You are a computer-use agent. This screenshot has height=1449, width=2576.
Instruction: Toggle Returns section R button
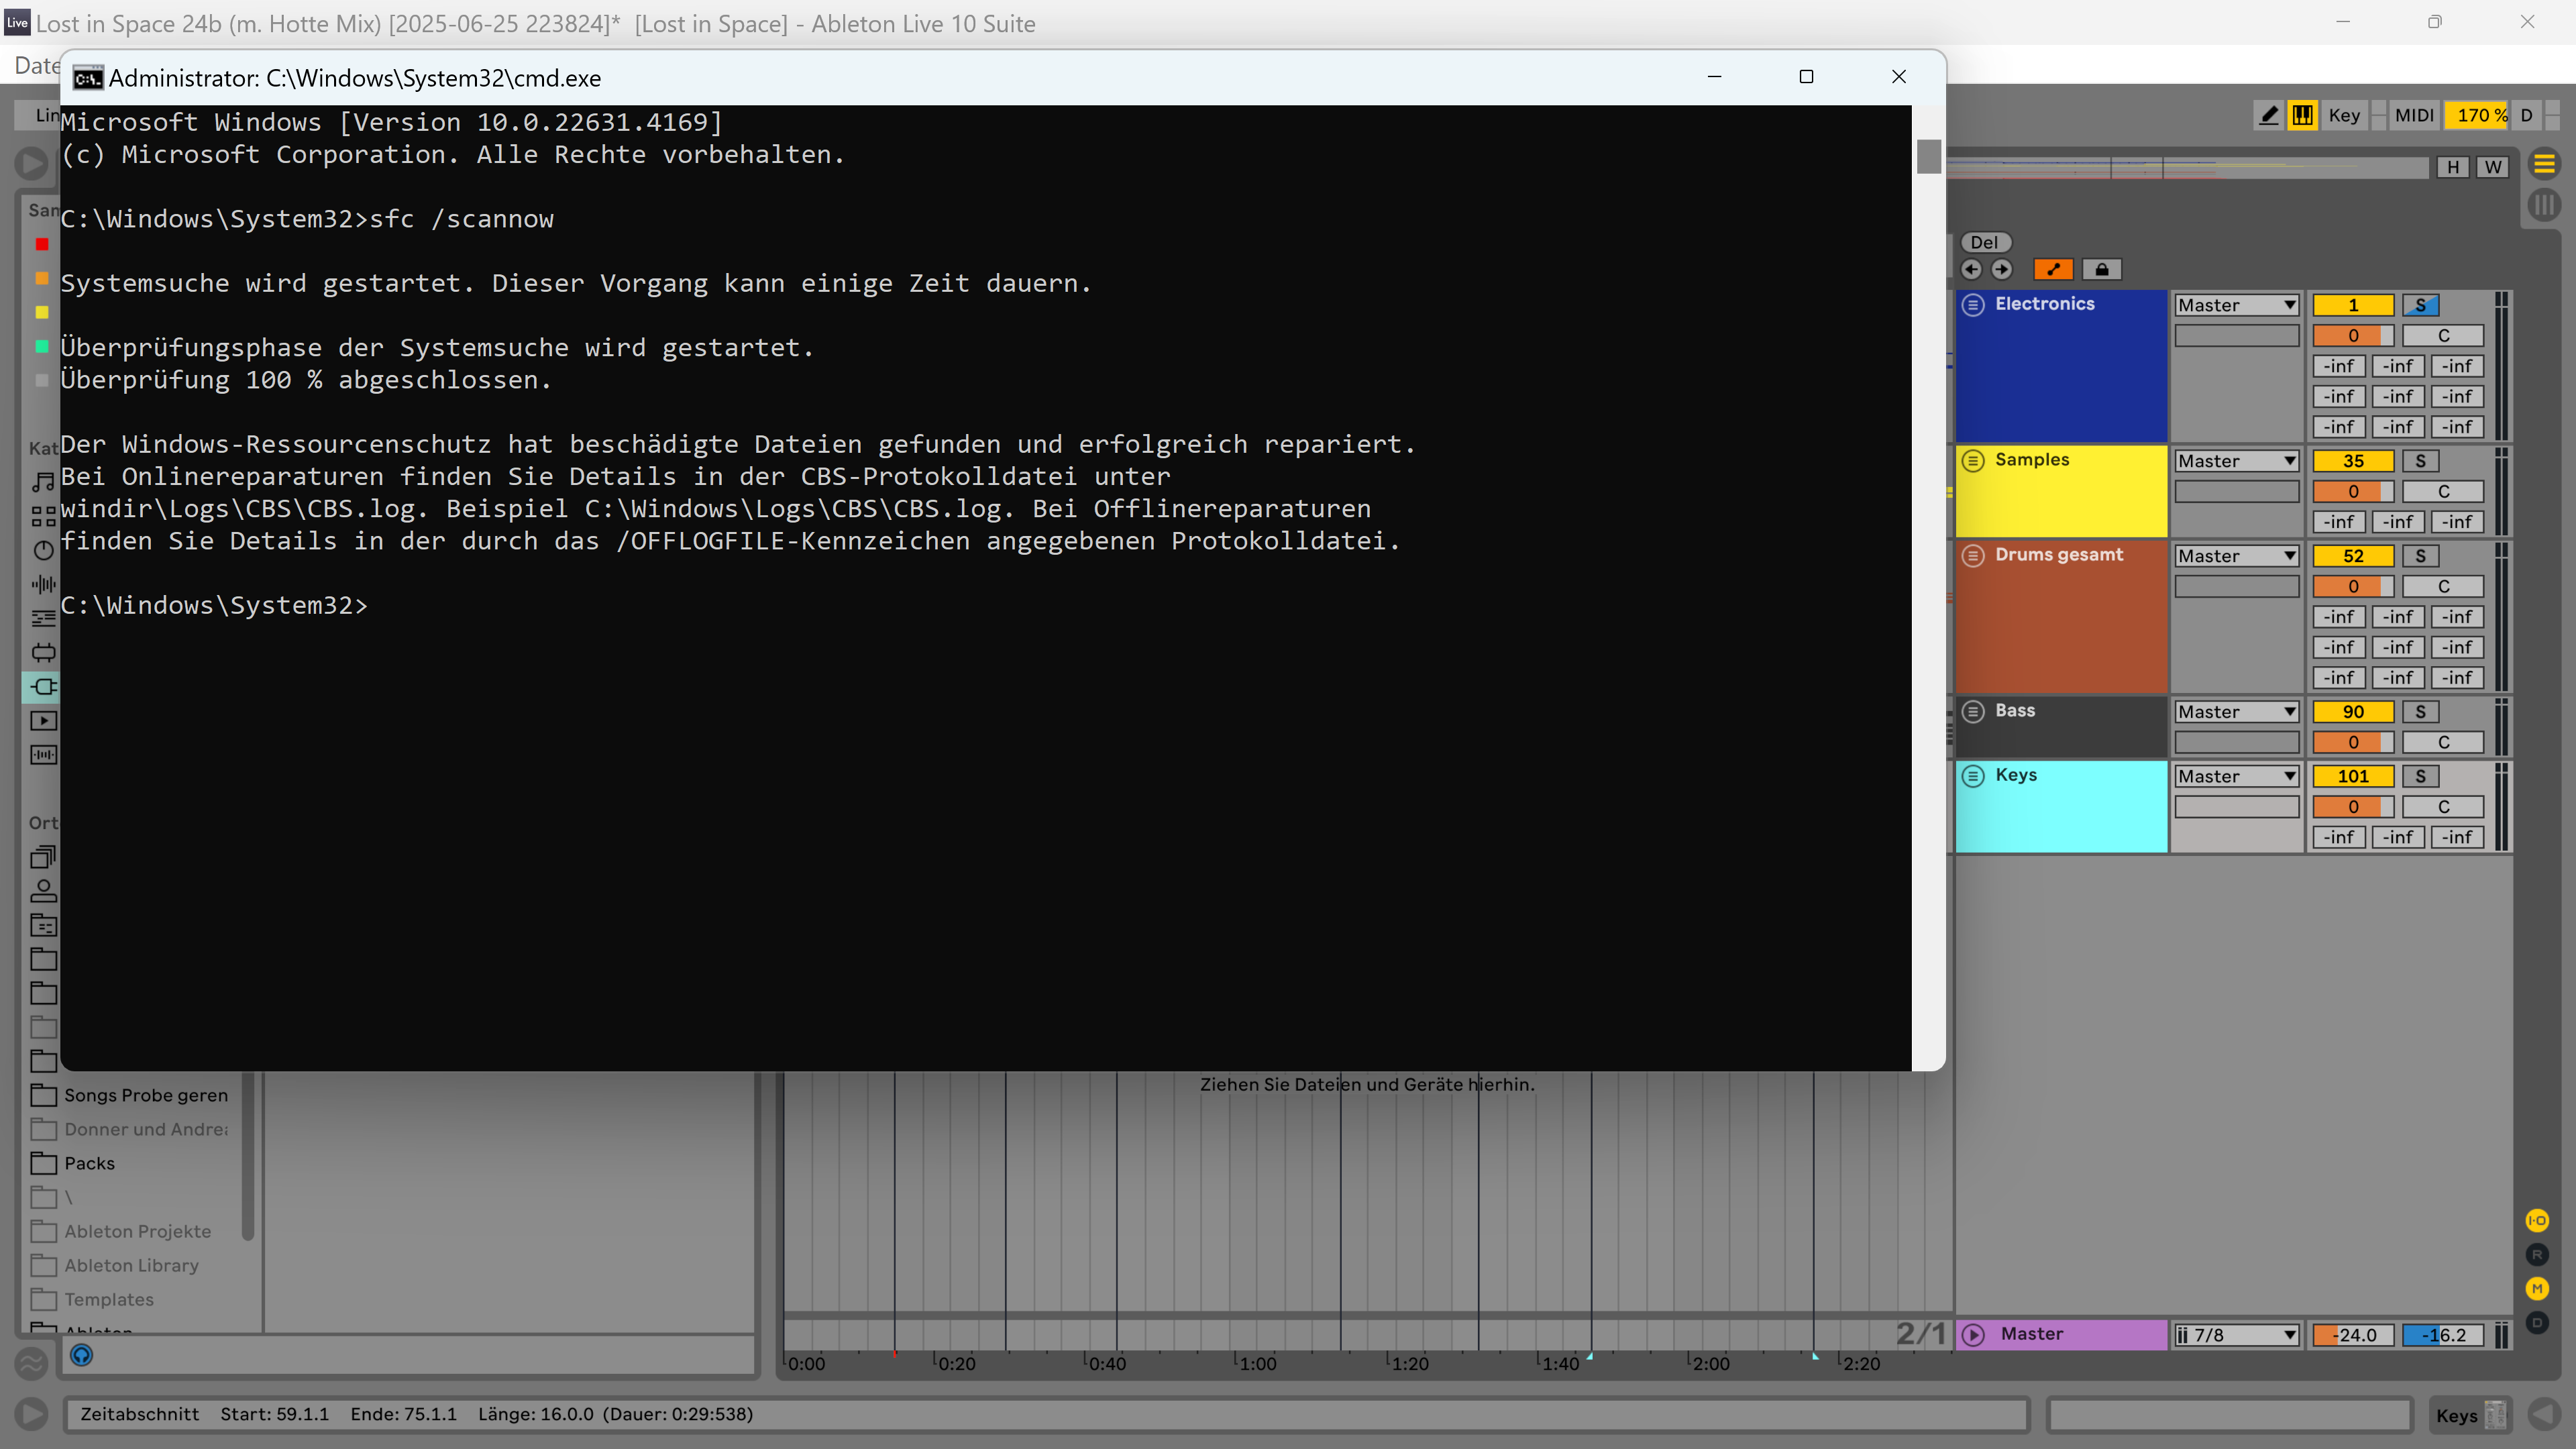click(2537, 1255)
